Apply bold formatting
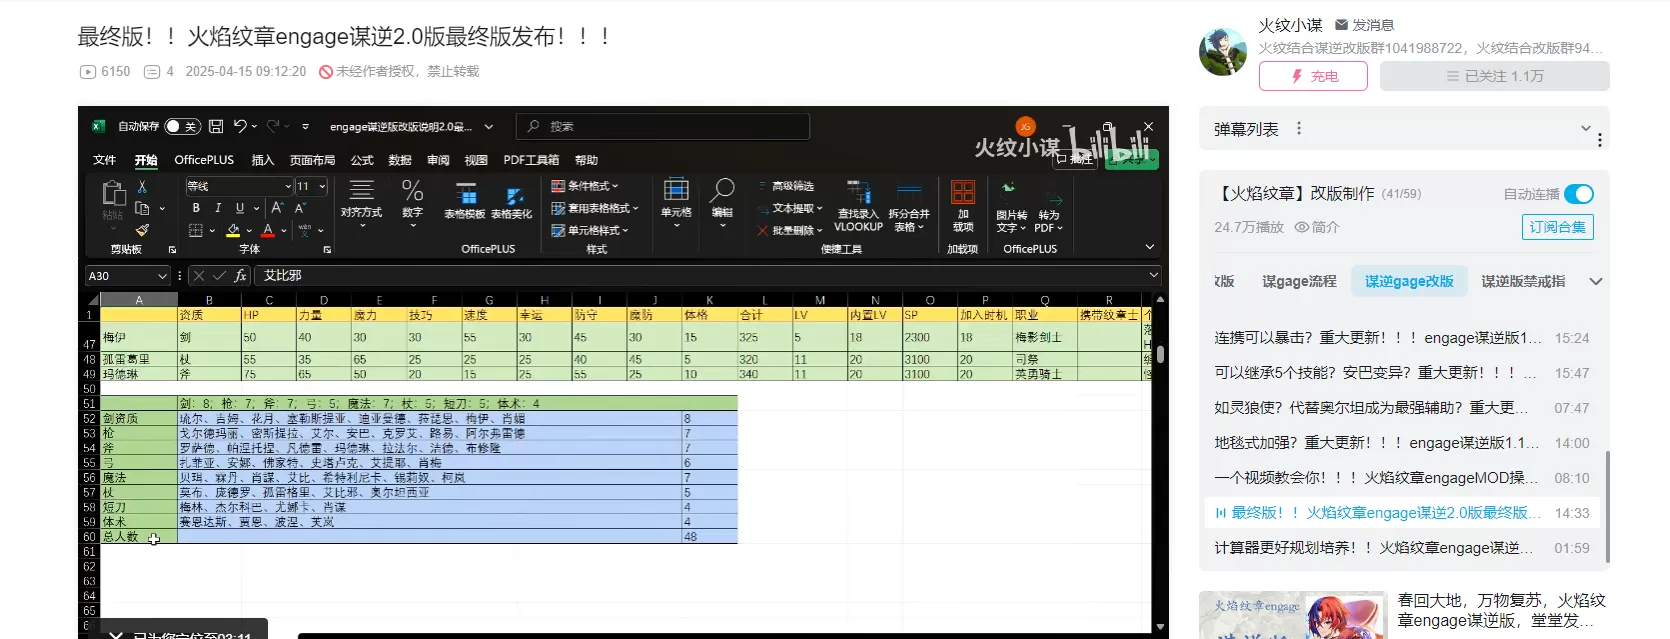 (196, 208)
